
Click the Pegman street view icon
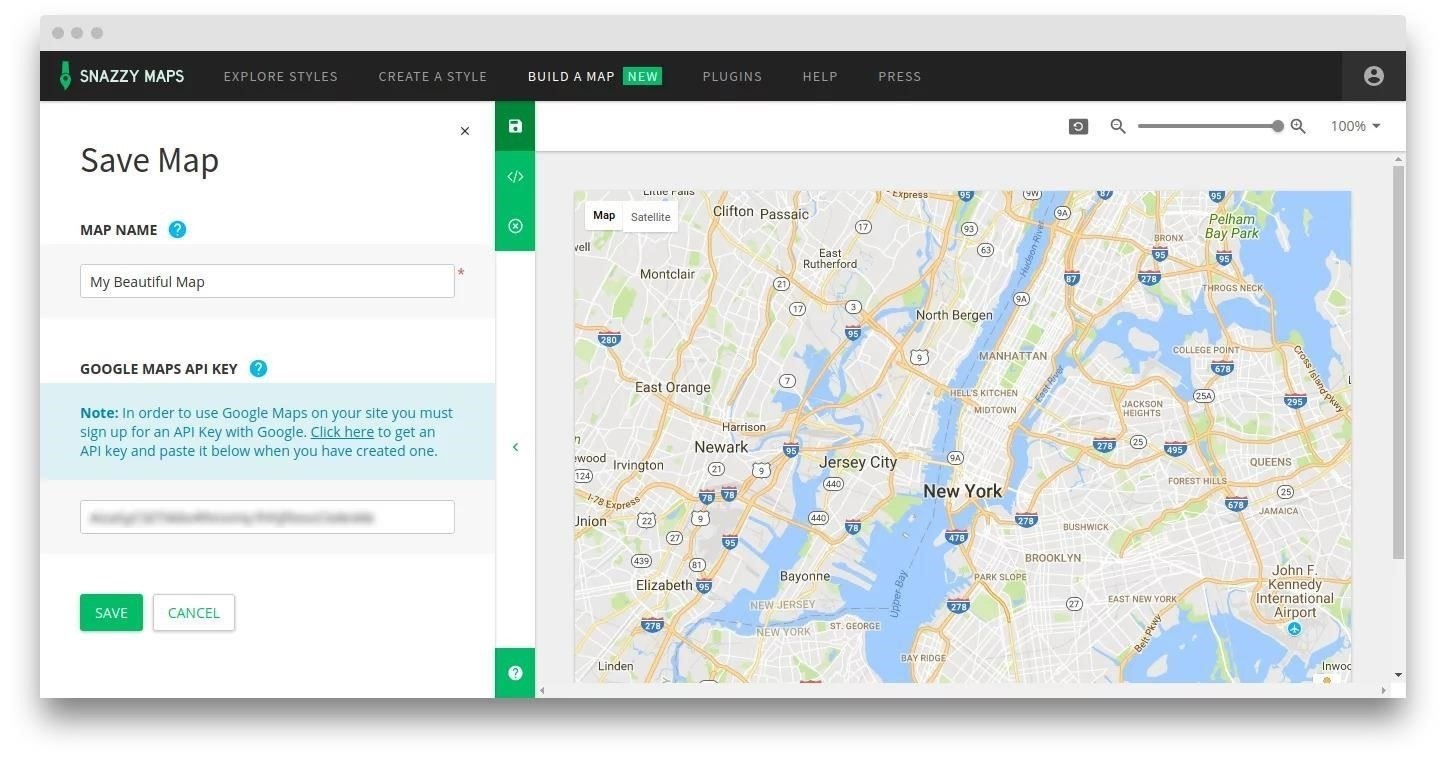[x=1327, y=681]
